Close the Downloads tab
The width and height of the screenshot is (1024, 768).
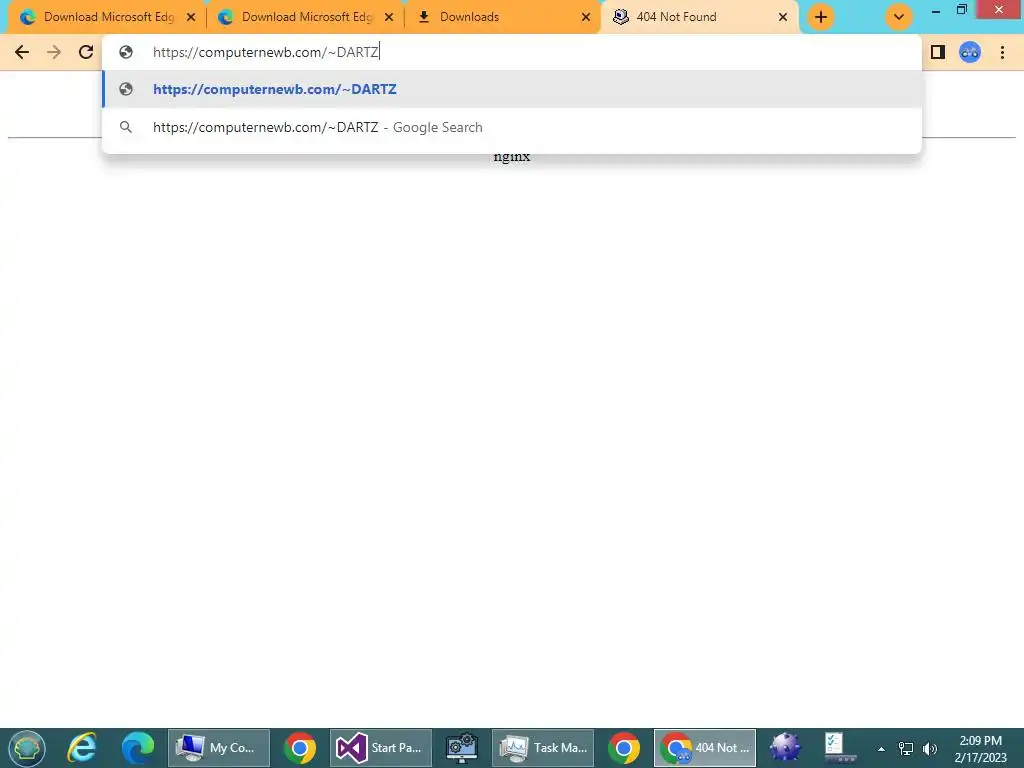click(586, 17)
